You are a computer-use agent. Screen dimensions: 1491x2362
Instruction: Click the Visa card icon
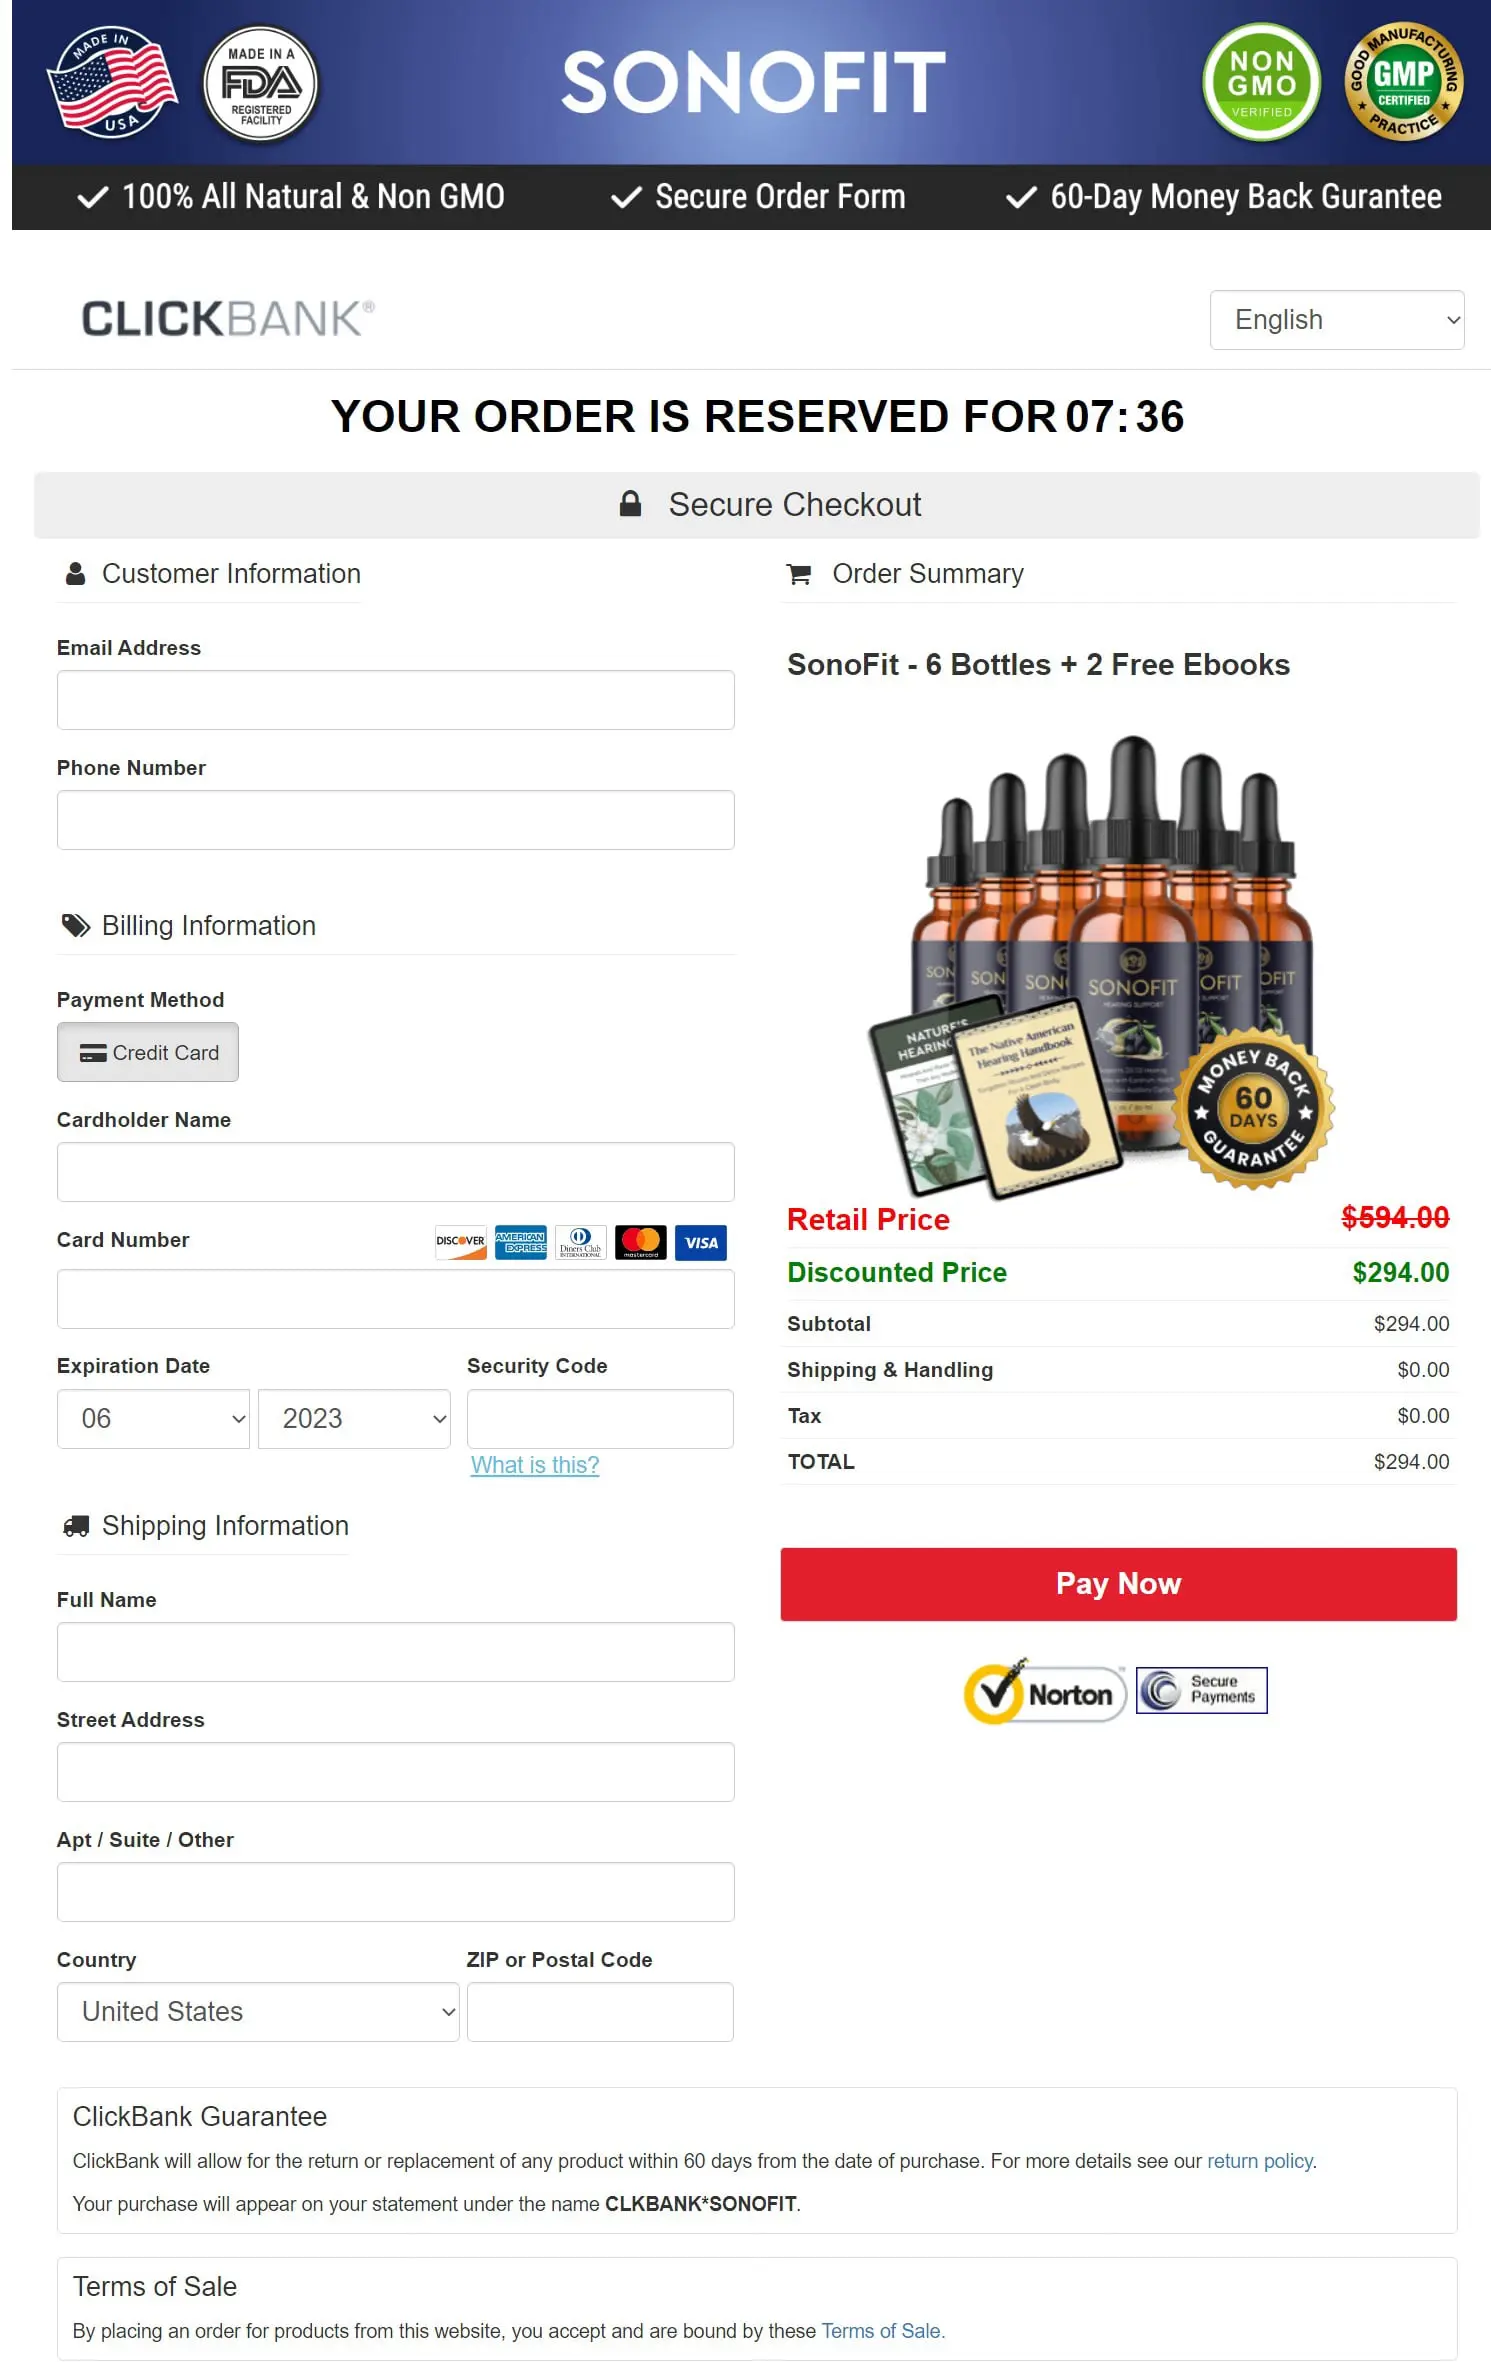pyautogui.click(x=701, y=1242)
